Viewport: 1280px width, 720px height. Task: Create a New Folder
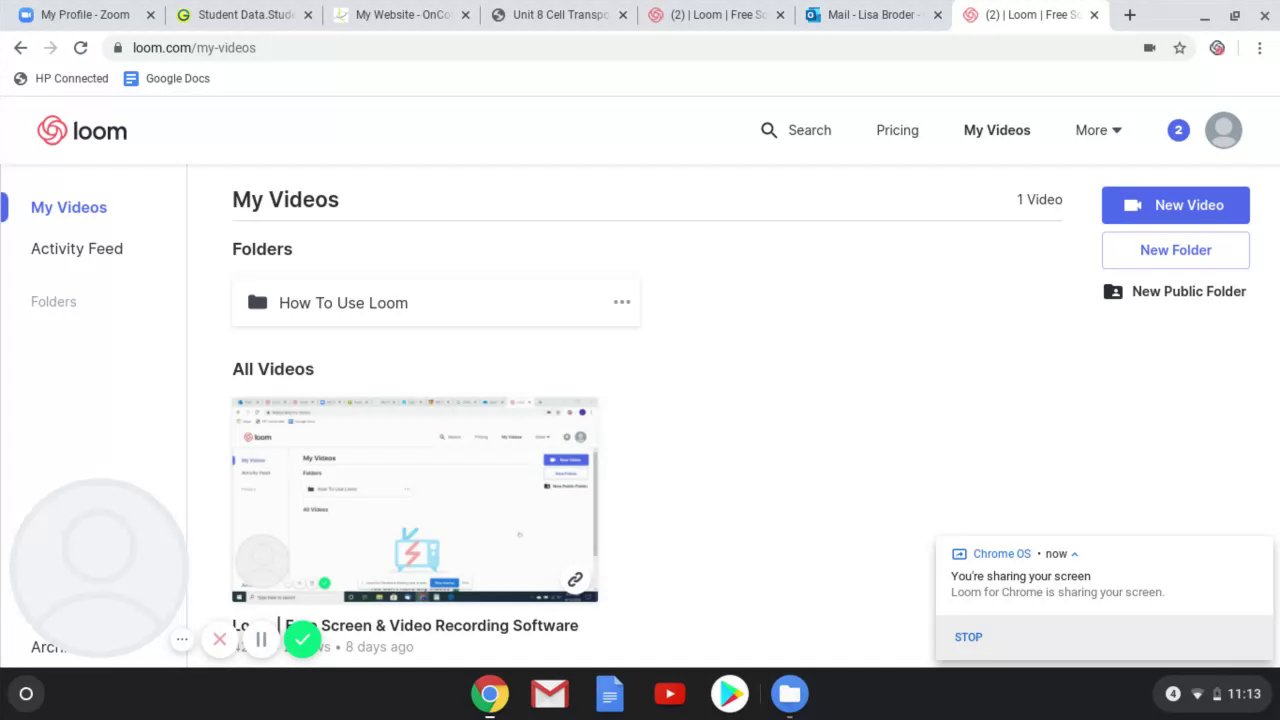click(x=1176, y=250)
